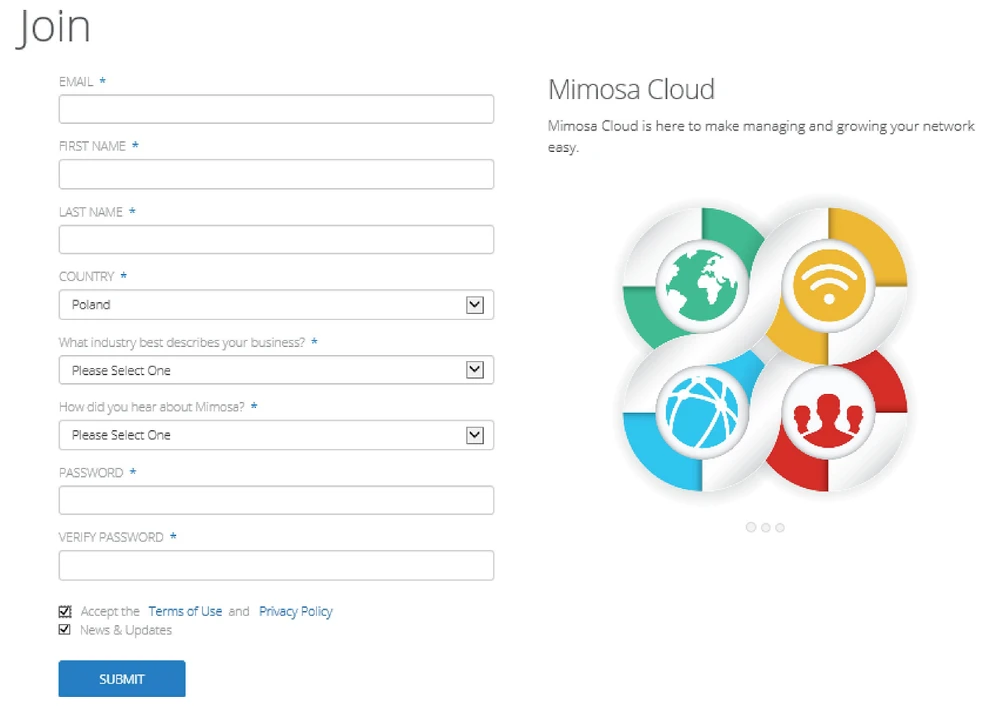Viewport: 1000px width, 724px height.
Task: Open the How did you hear about Mimosa dropdown
Action: [x=276, y=435]
